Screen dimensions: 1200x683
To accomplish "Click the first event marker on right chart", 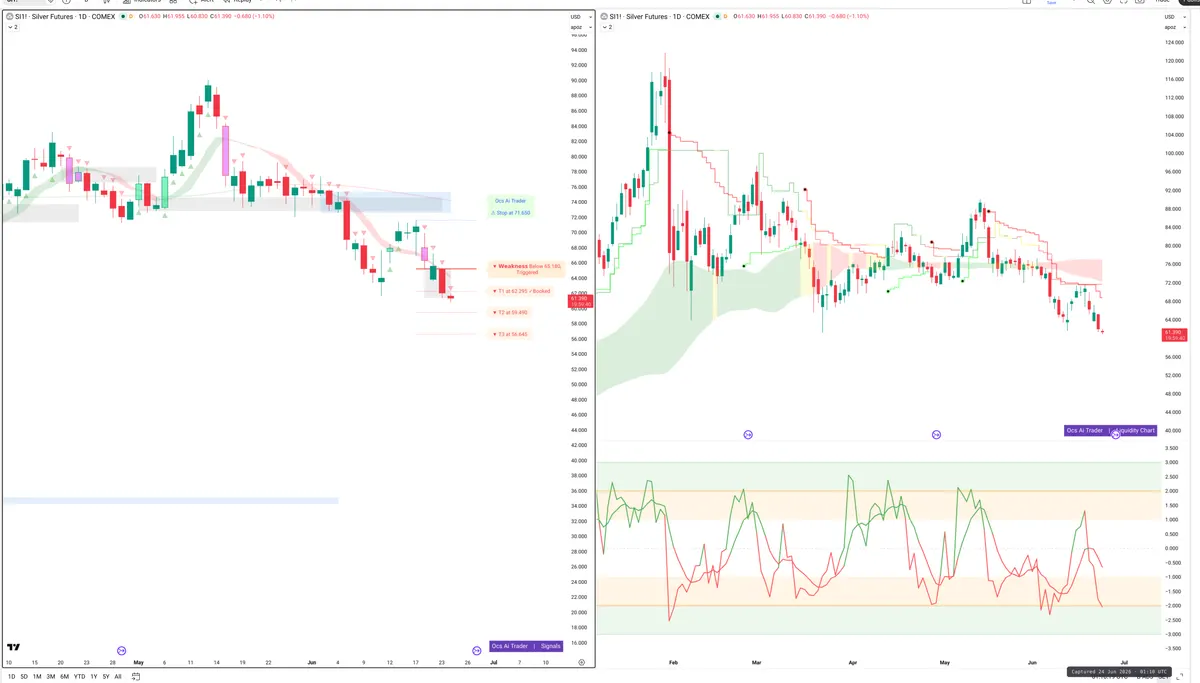I will click(748, 434).
